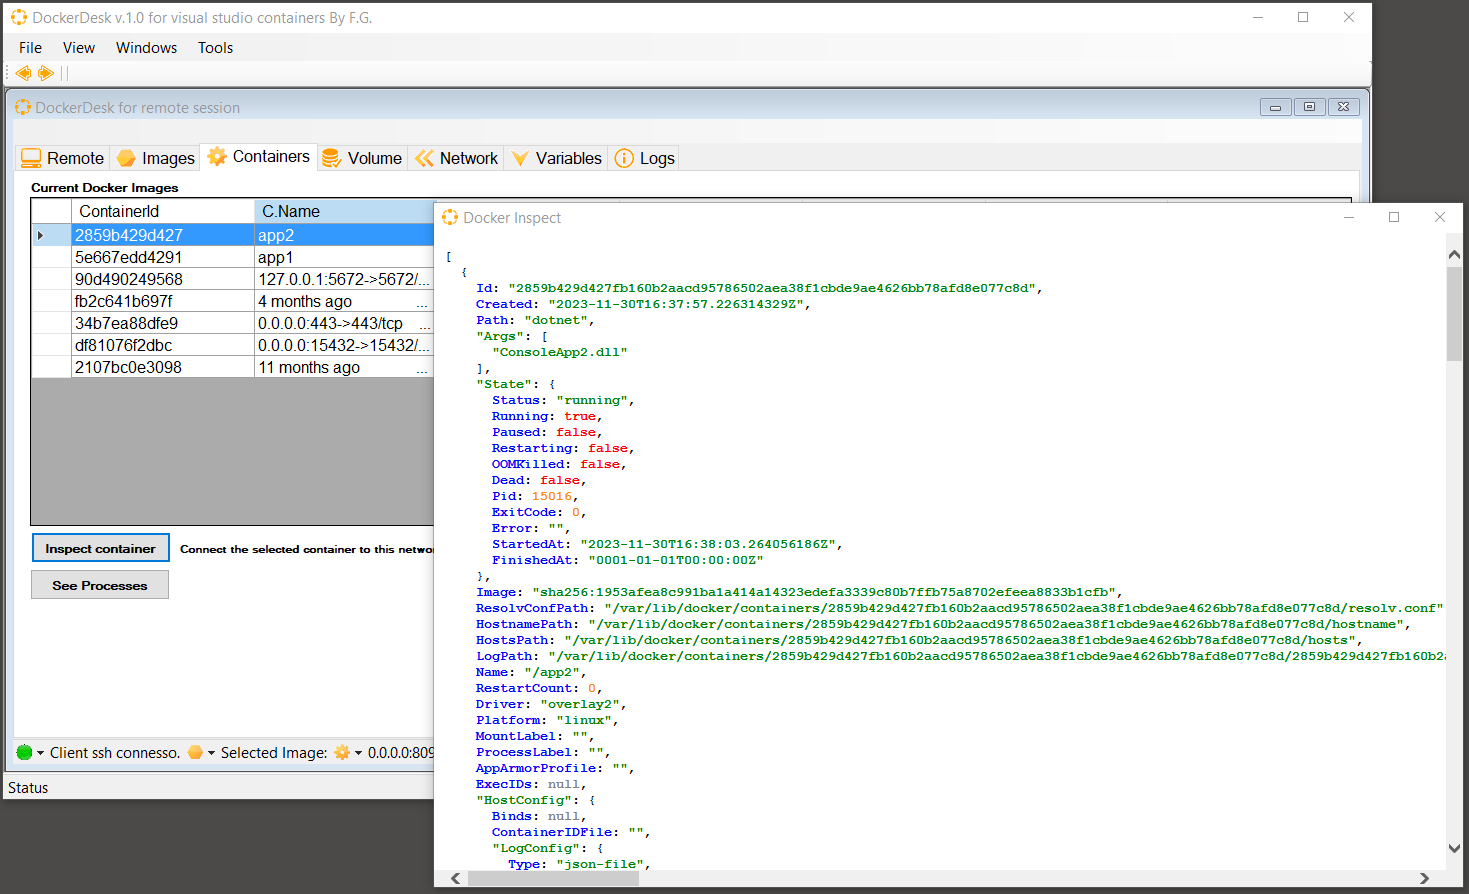Click the See Processes button
Viewport: 1469px width, 894px height.
click(99, 584)
